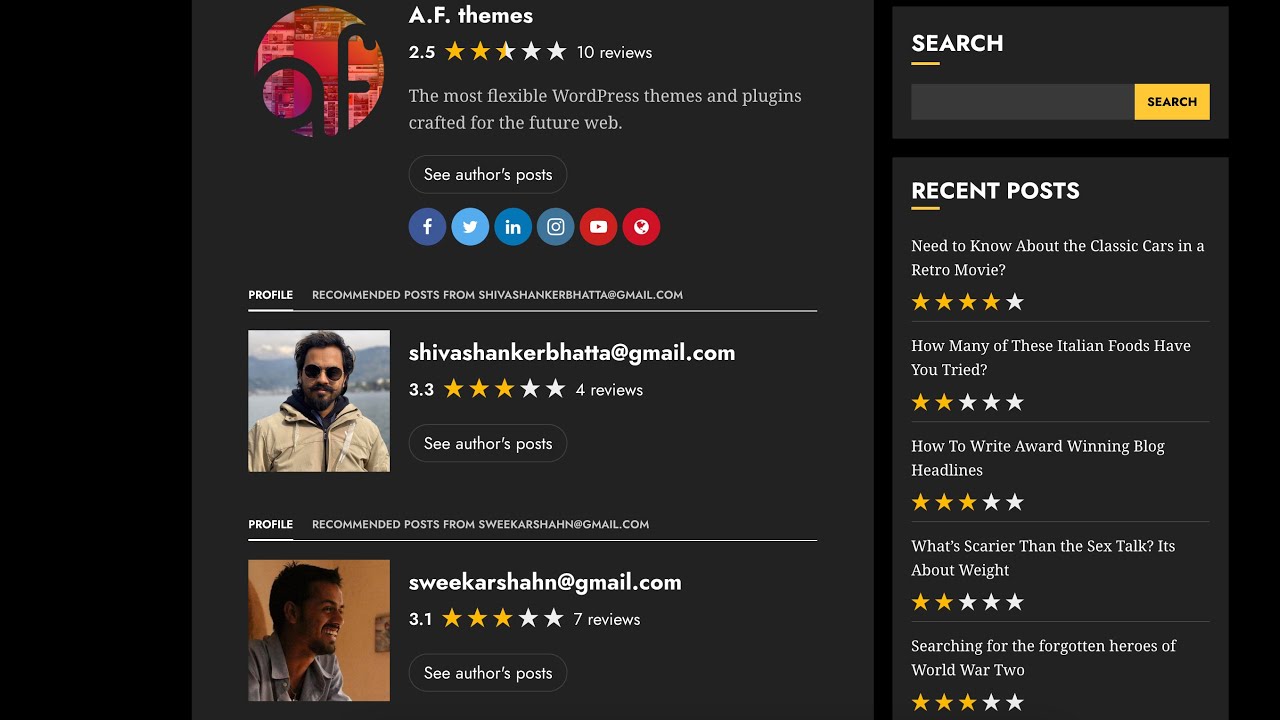The width and height of the screenshot is (1280, 720).
Task: See shivashankerbhatta author's posts
Action: pos(488,443)
